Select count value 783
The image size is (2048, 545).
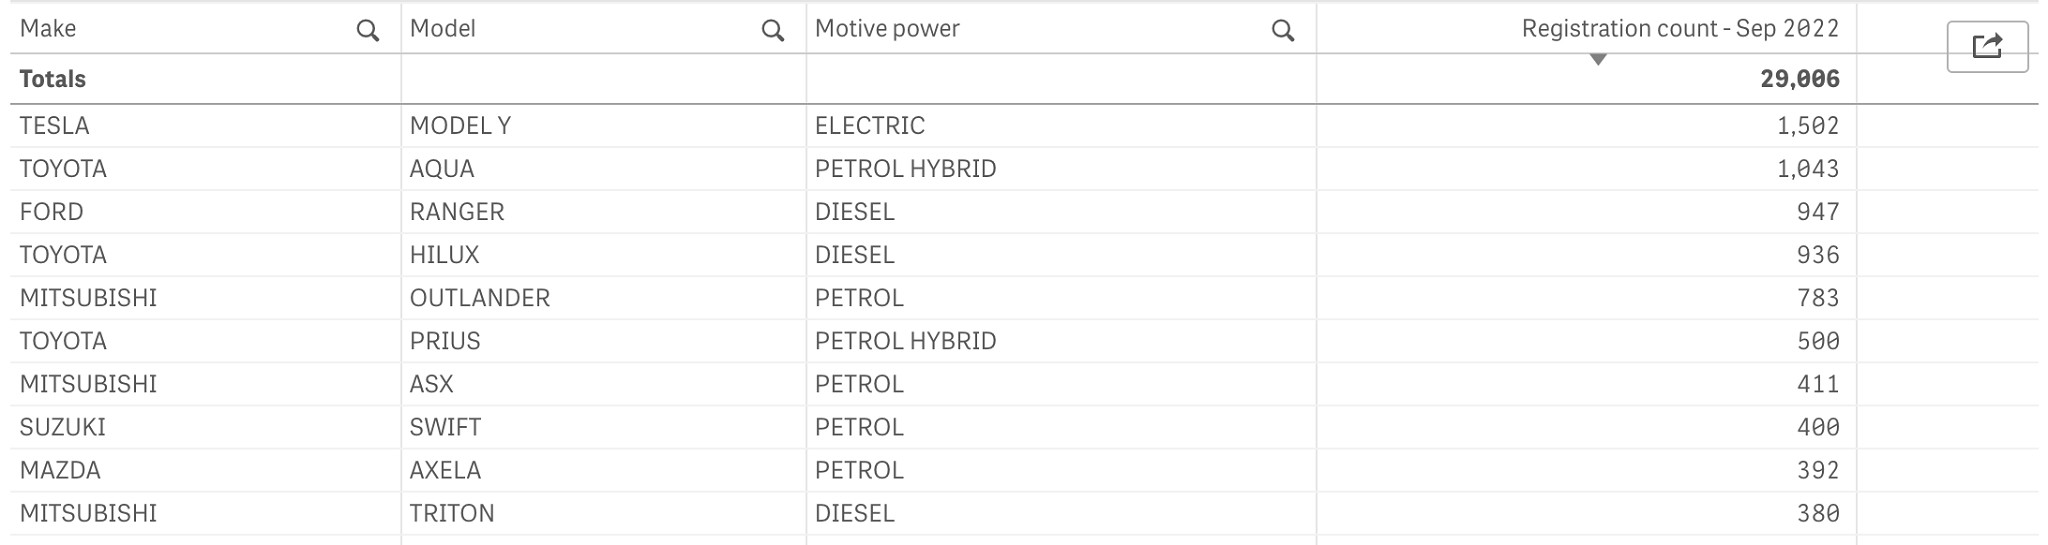(x=1818, y=298)
